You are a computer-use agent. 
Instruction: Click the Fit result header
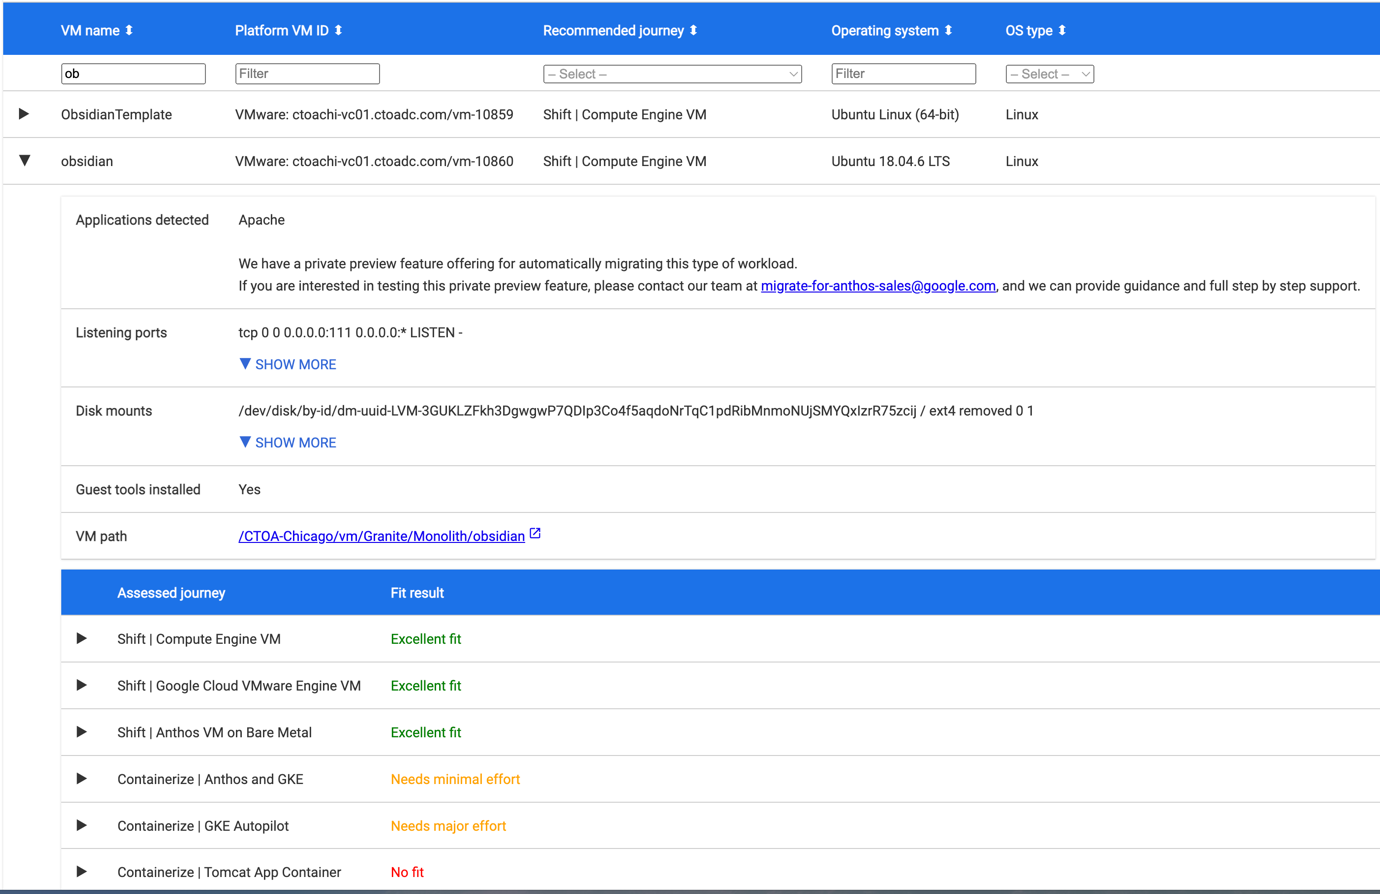(417, 593)
